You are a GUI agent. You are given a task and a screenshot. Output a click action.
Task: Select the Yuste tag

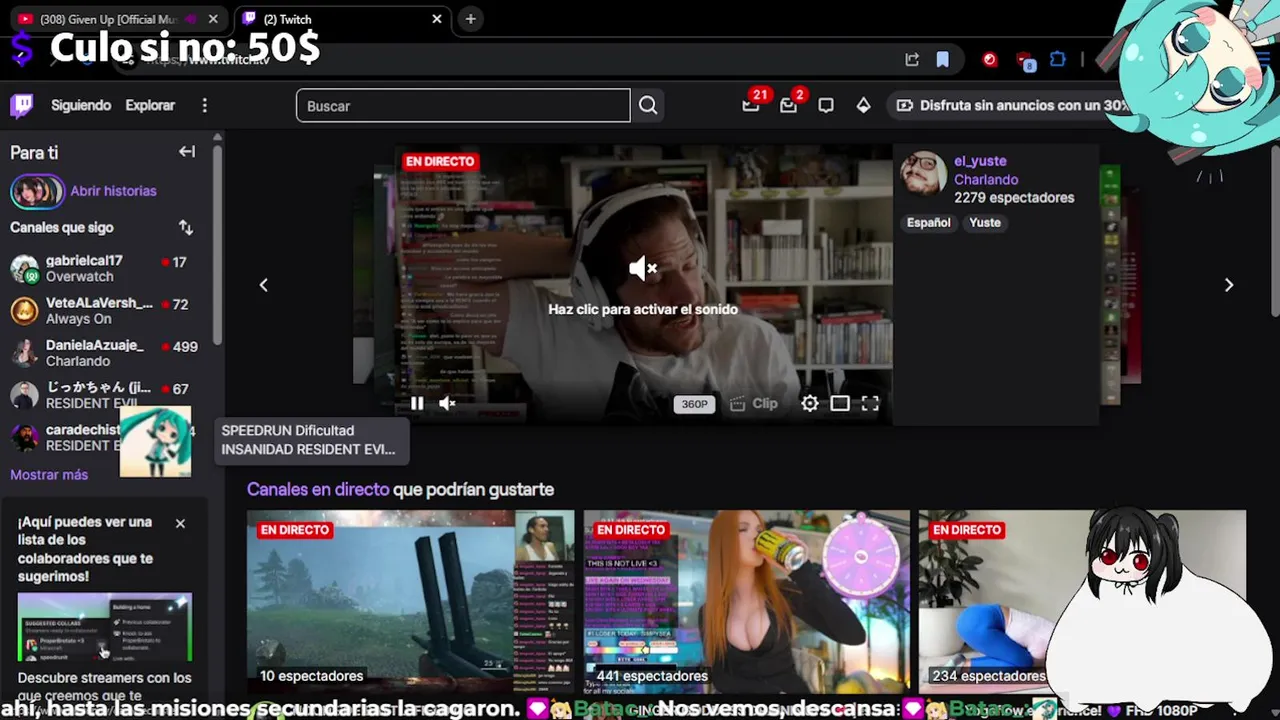(x=984, y=223)
